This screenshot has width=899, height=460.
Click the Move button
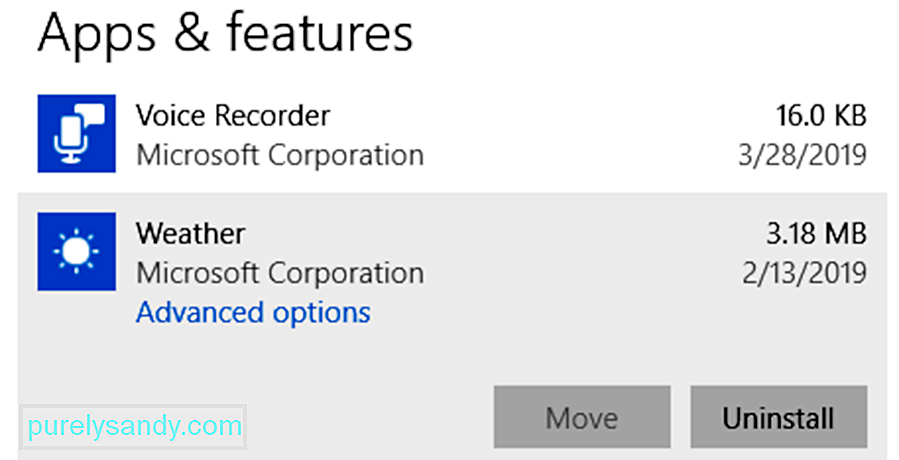pyautogui.click(x=582, y=417)
